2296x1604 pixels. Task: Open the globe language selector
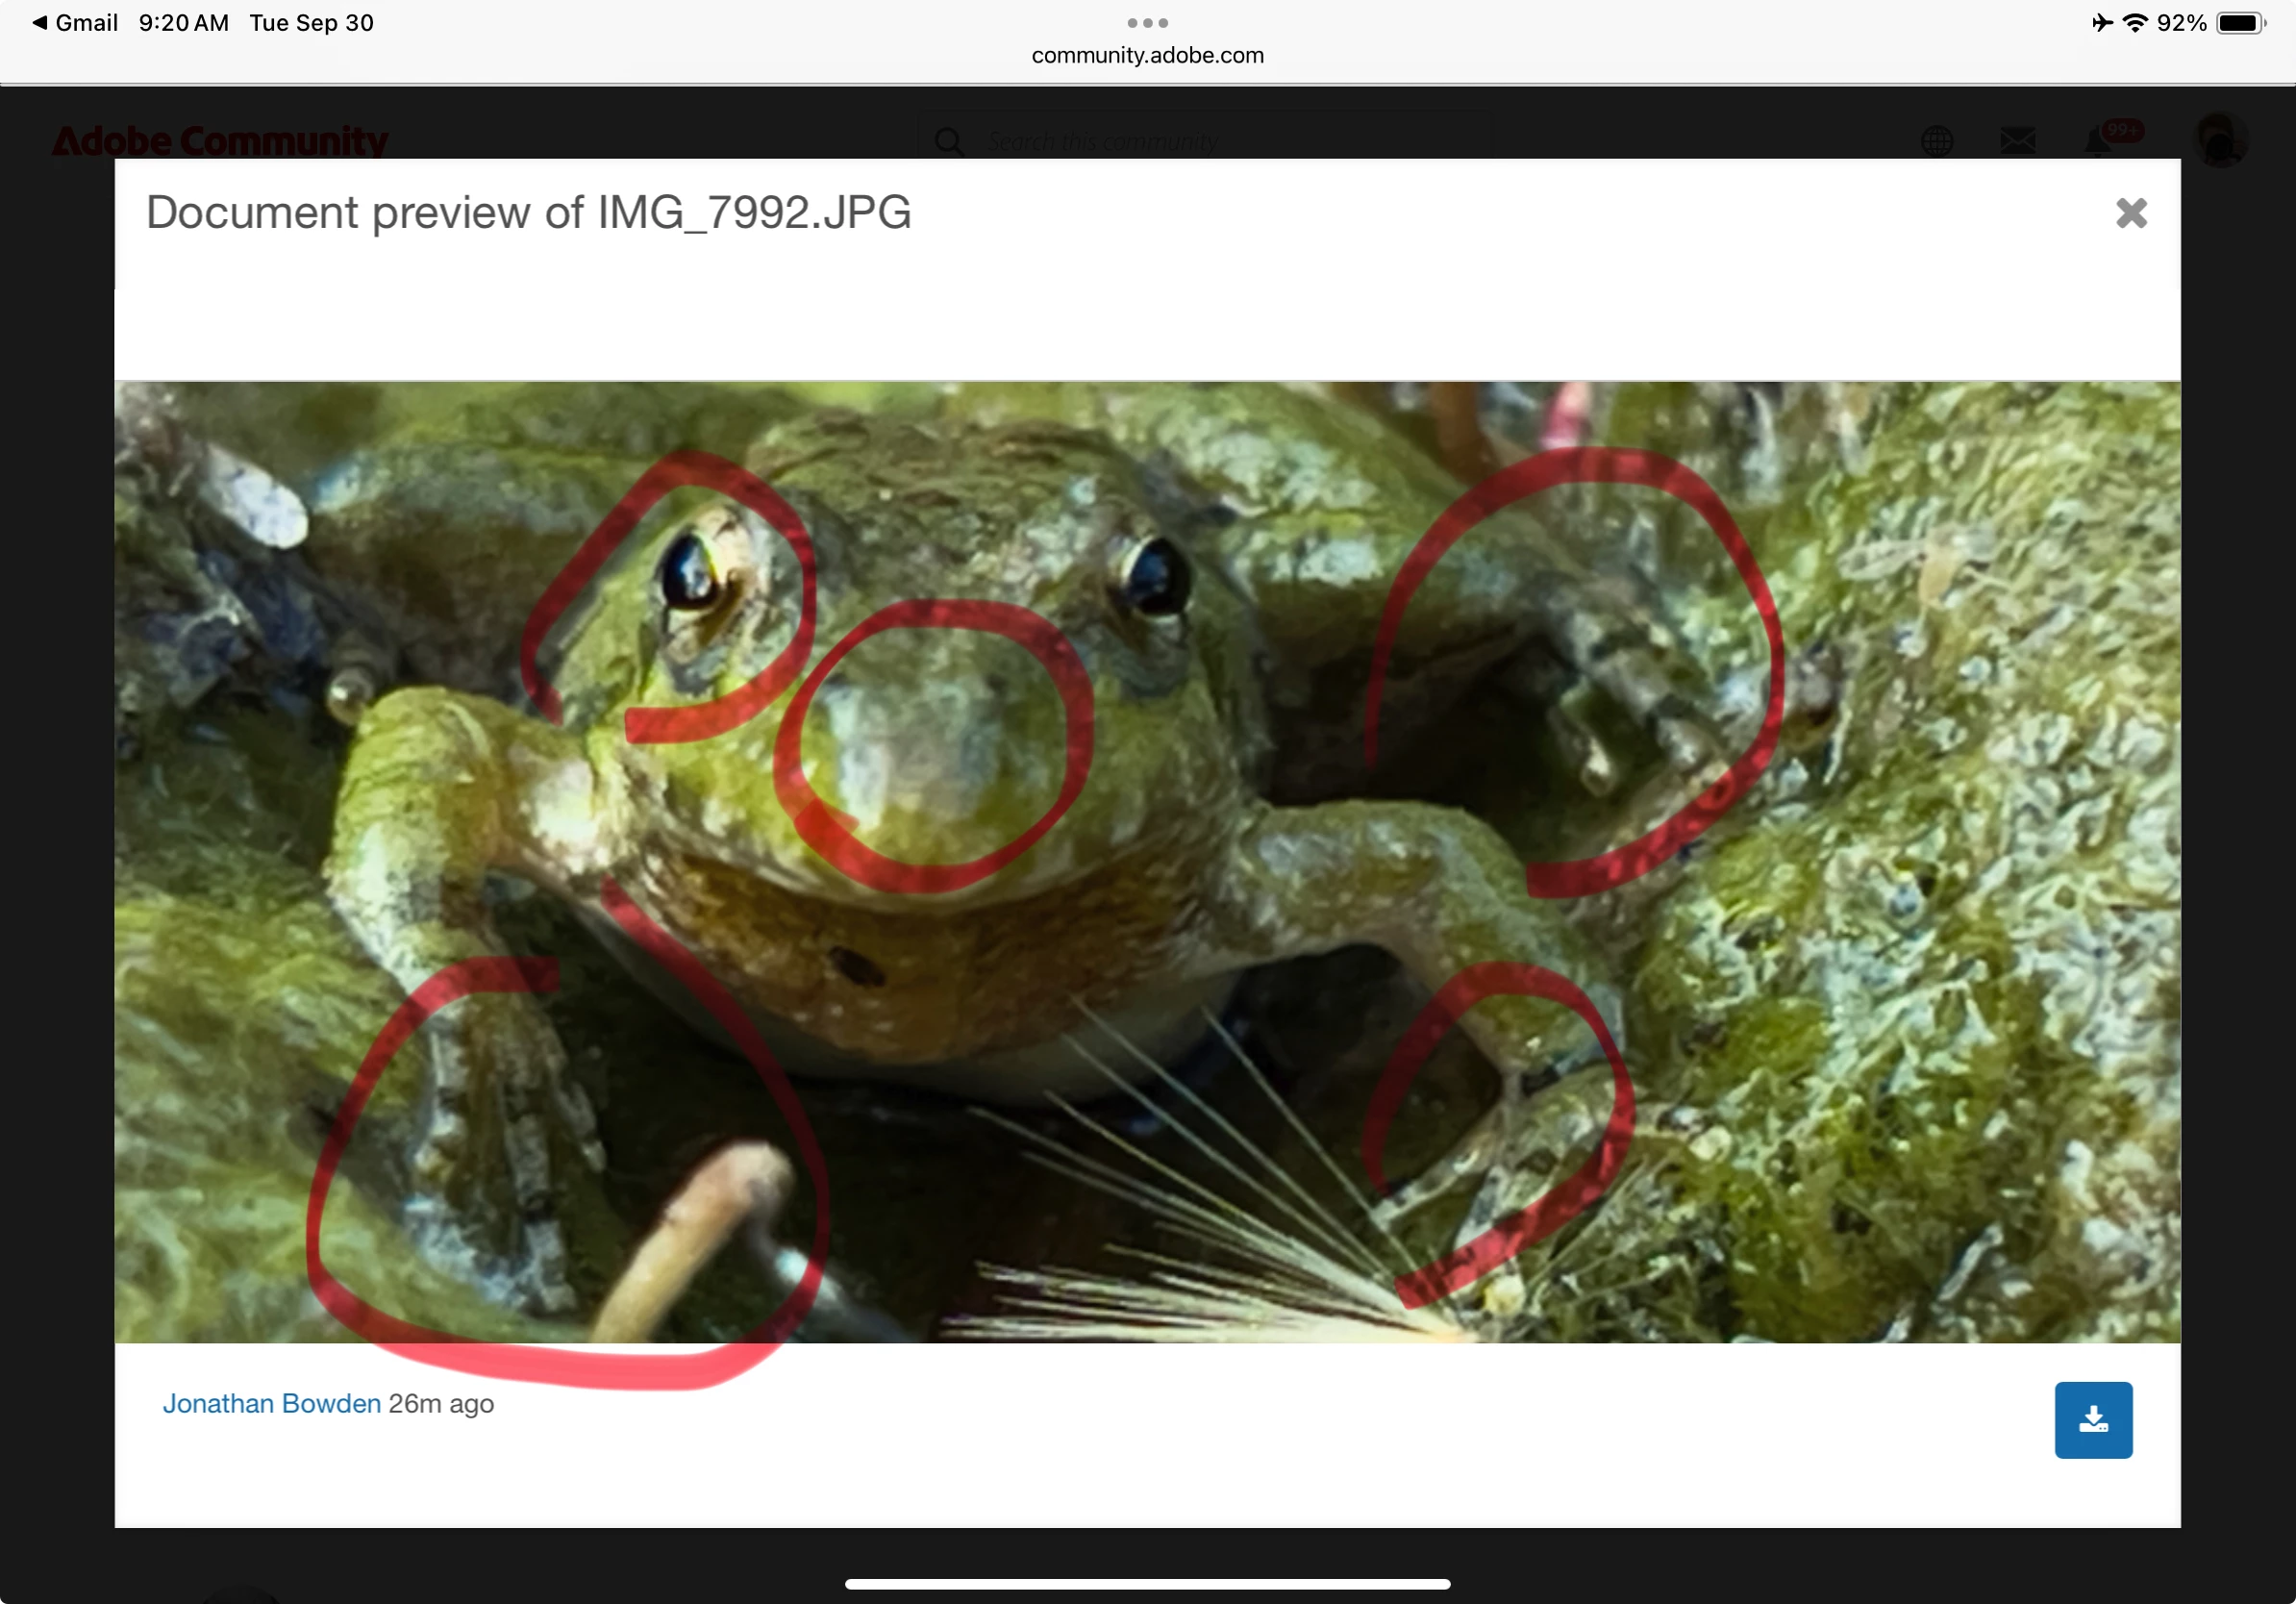(x=1936, y=141)
